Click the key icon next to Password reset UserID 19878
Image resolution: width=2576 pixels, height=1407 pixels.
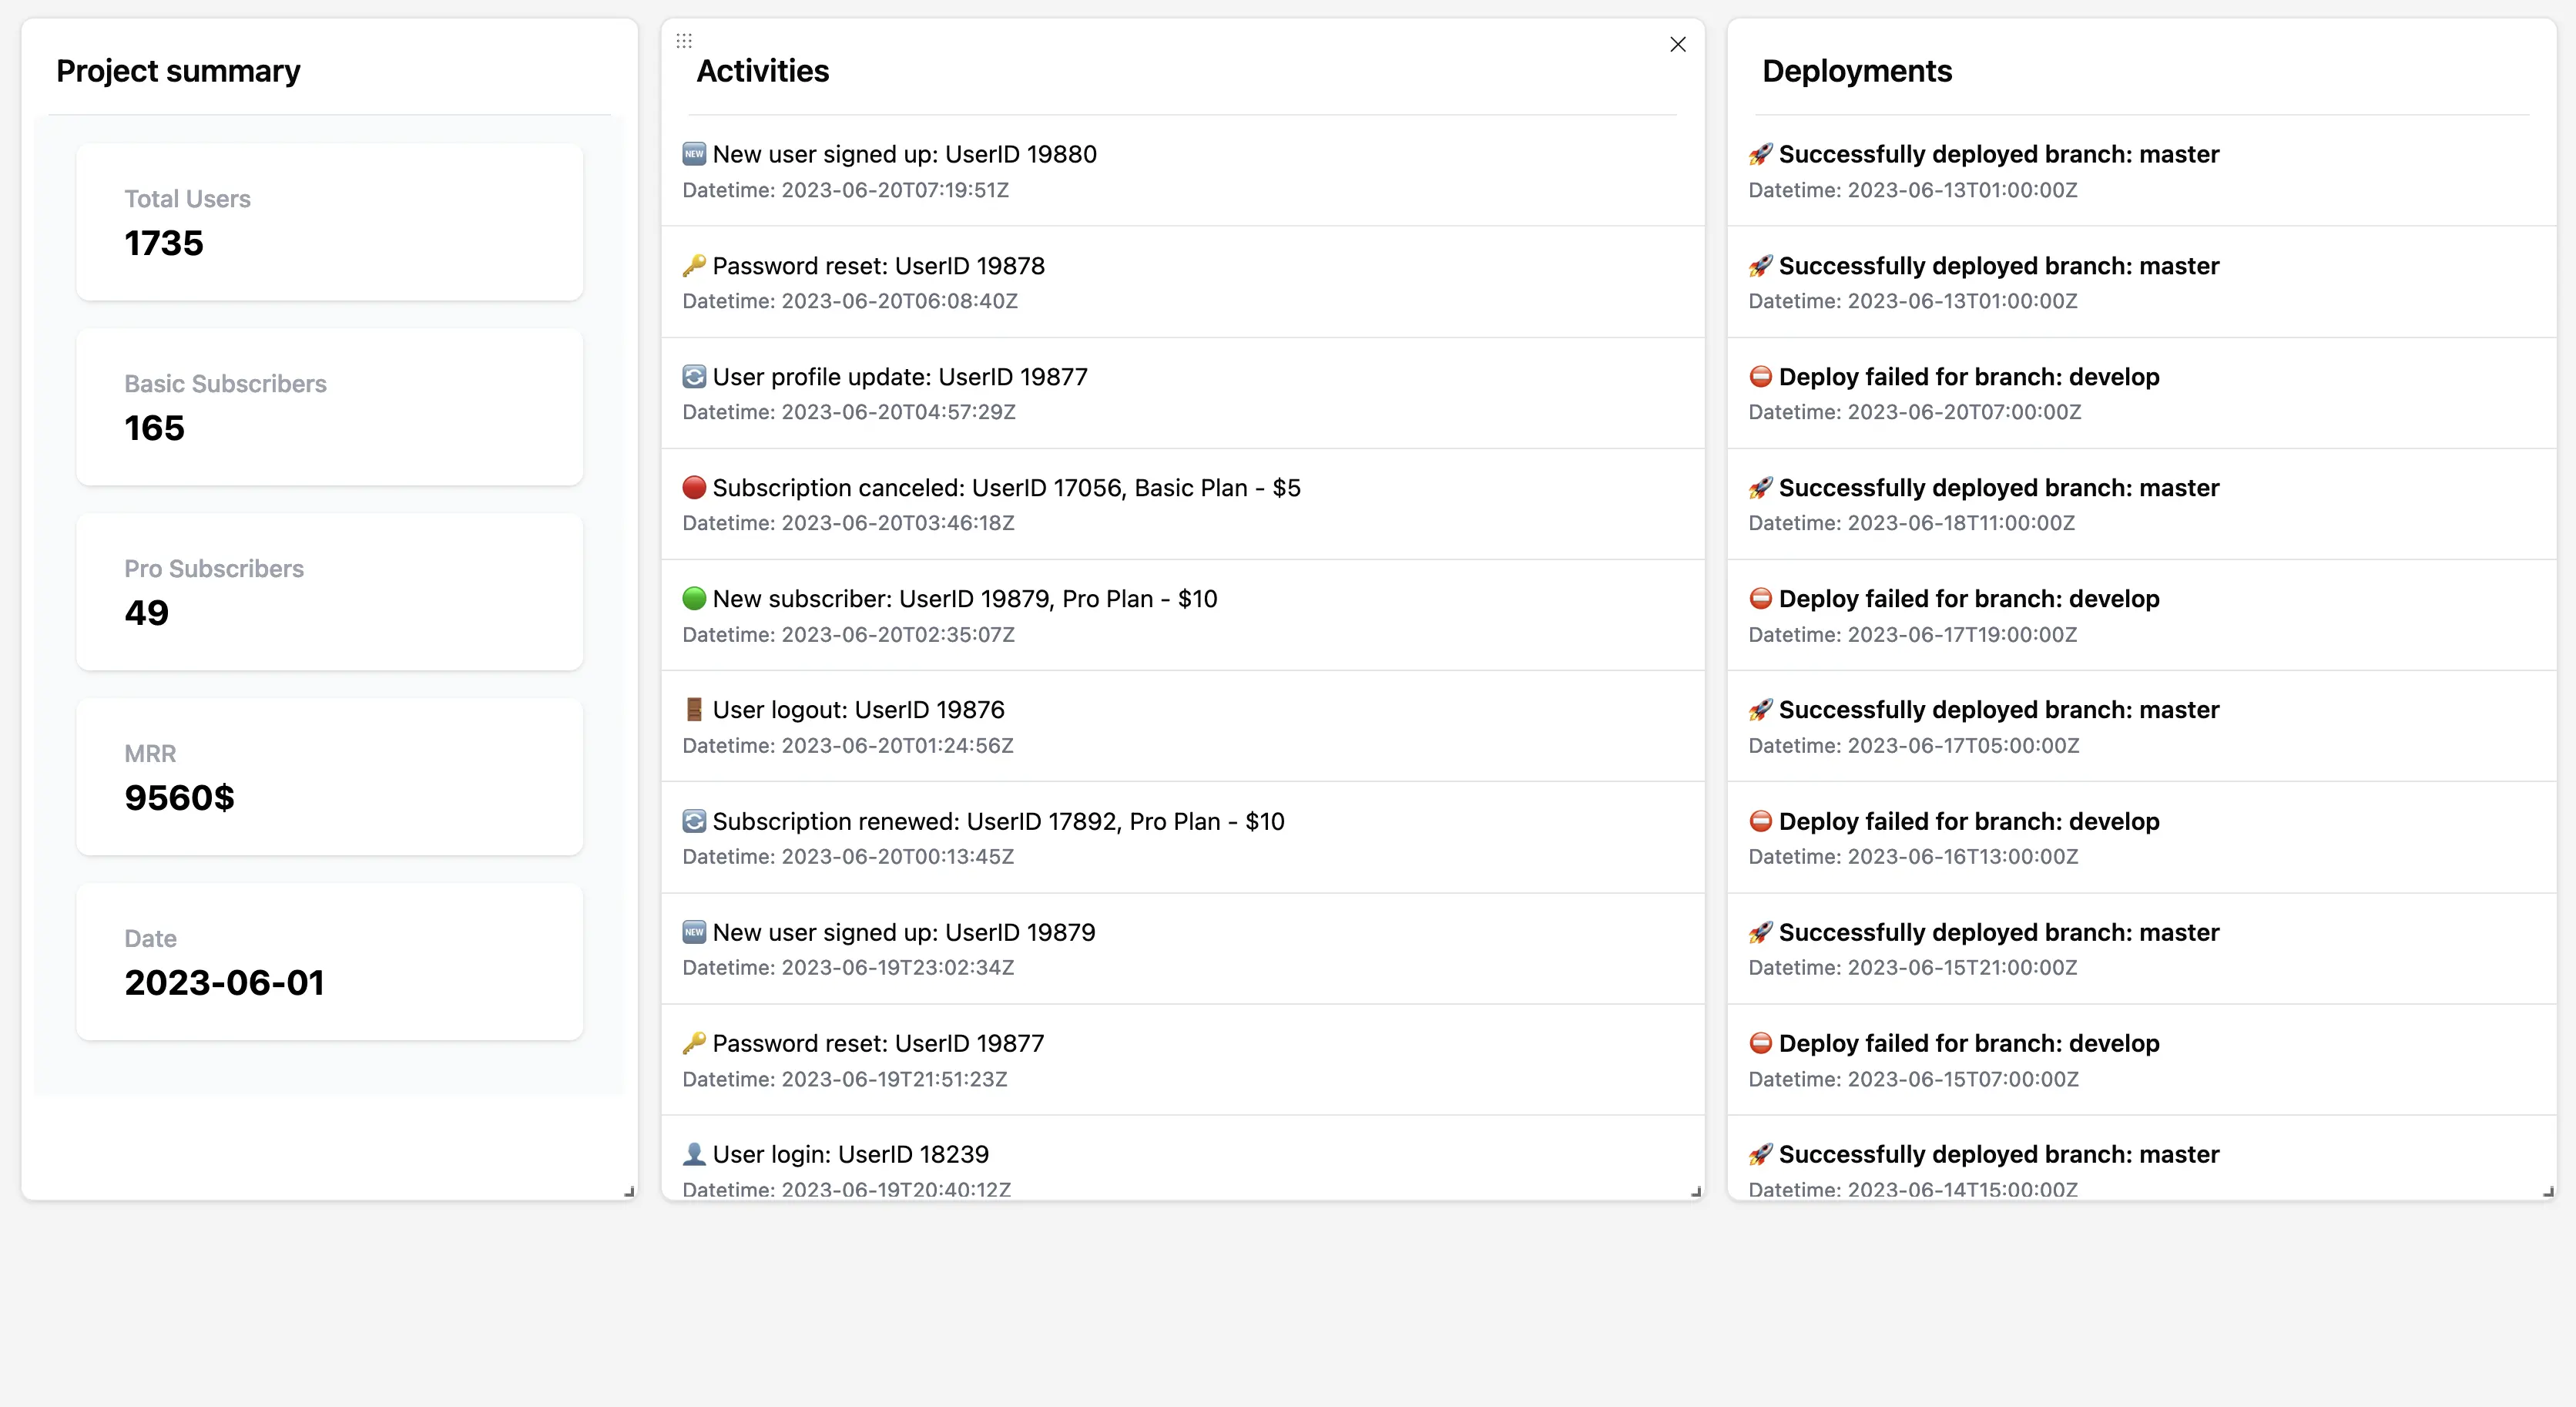click(x=695, y=265)
